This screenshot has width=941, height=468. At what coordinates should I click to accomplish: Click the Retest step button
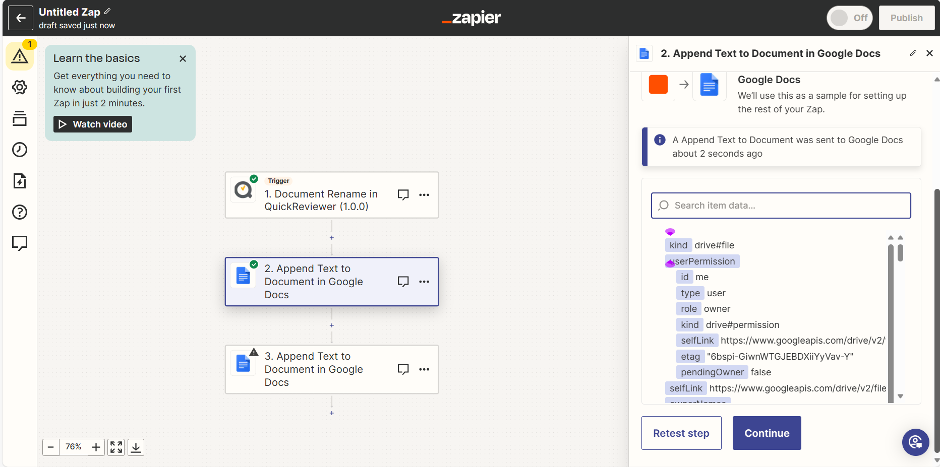pyautogui.click(x=681, y=433)
